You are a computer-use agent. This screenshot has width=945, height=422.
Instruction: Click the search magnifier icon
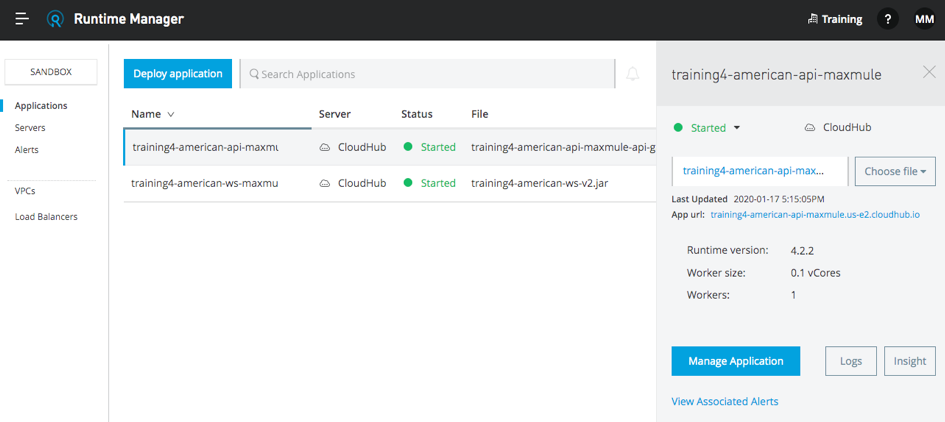(x=254, y=74)
